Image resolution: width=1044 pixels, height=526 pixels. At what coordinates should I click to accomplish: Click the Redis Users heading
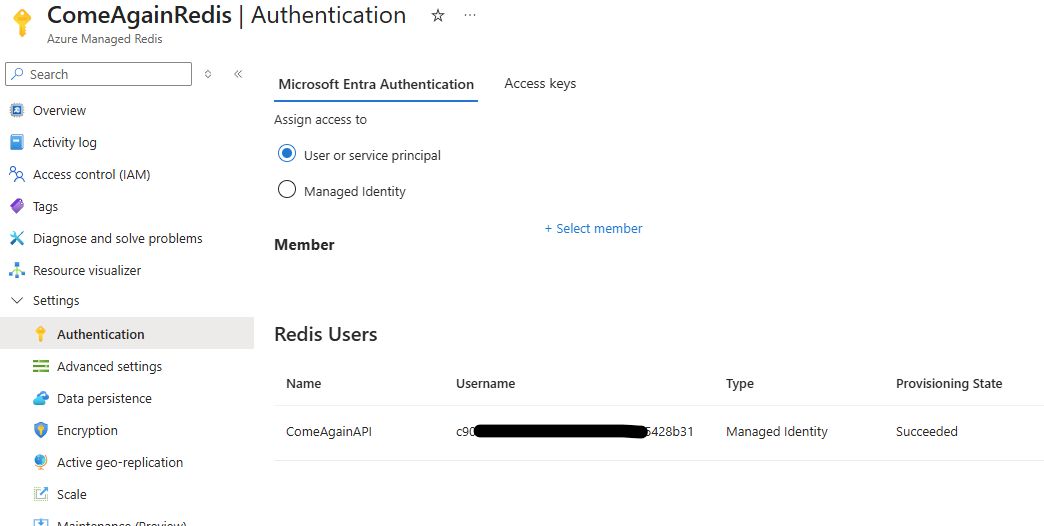click(x=326, y=334)
